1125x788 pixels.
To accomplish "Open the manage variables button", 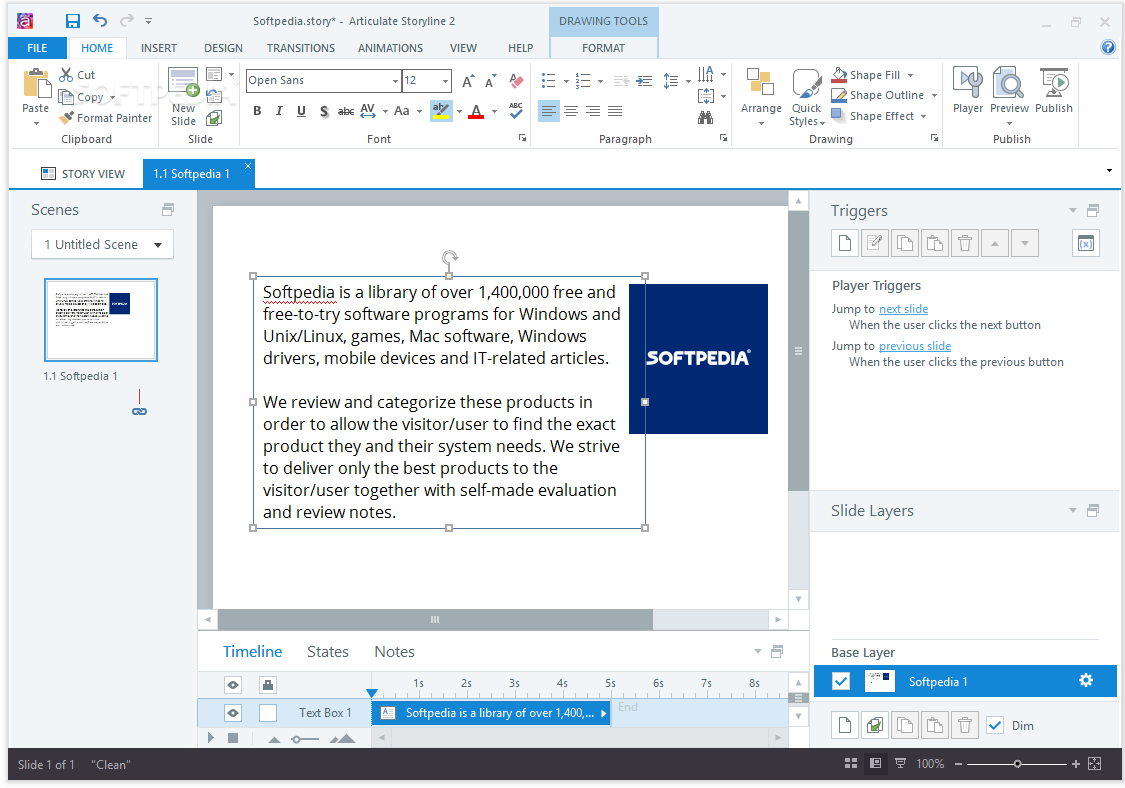I will point(1086,243).
